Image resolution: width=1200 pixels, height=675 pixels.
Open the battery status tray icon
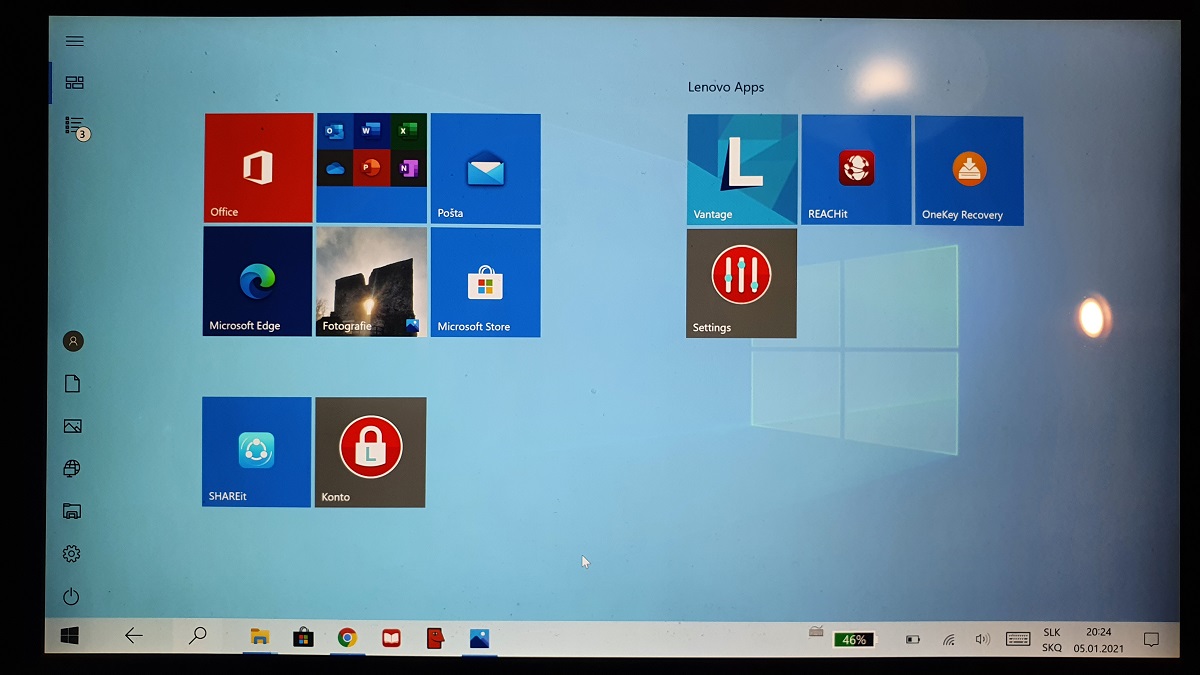tap(912, 640)
